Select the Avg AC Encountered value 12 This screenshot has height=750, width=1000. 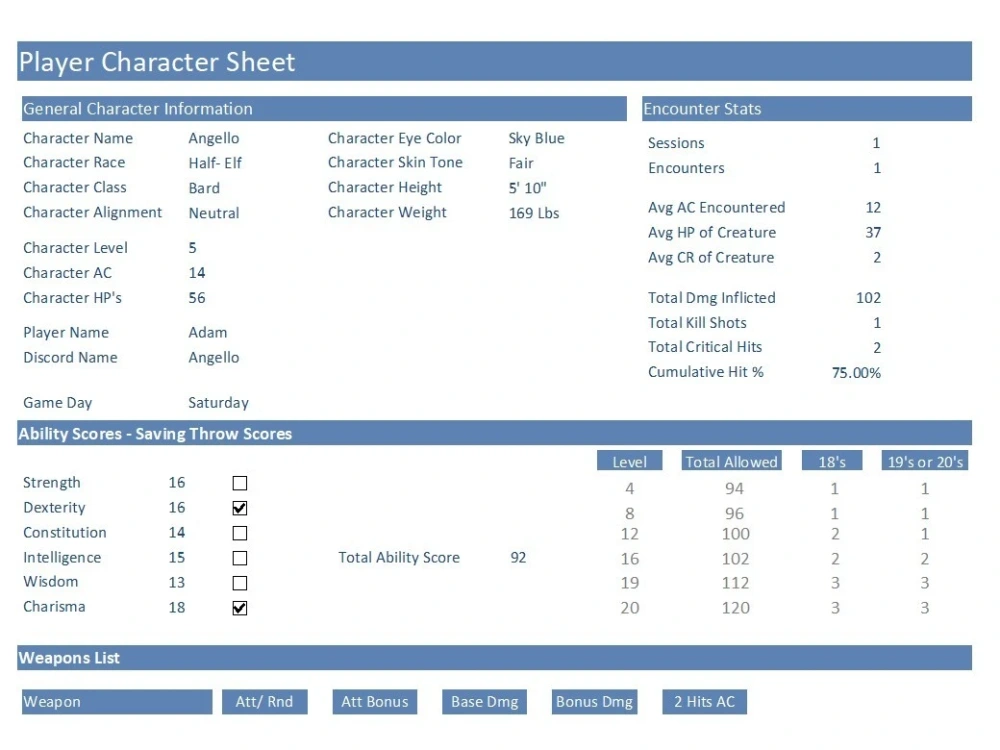pos(873,208)
